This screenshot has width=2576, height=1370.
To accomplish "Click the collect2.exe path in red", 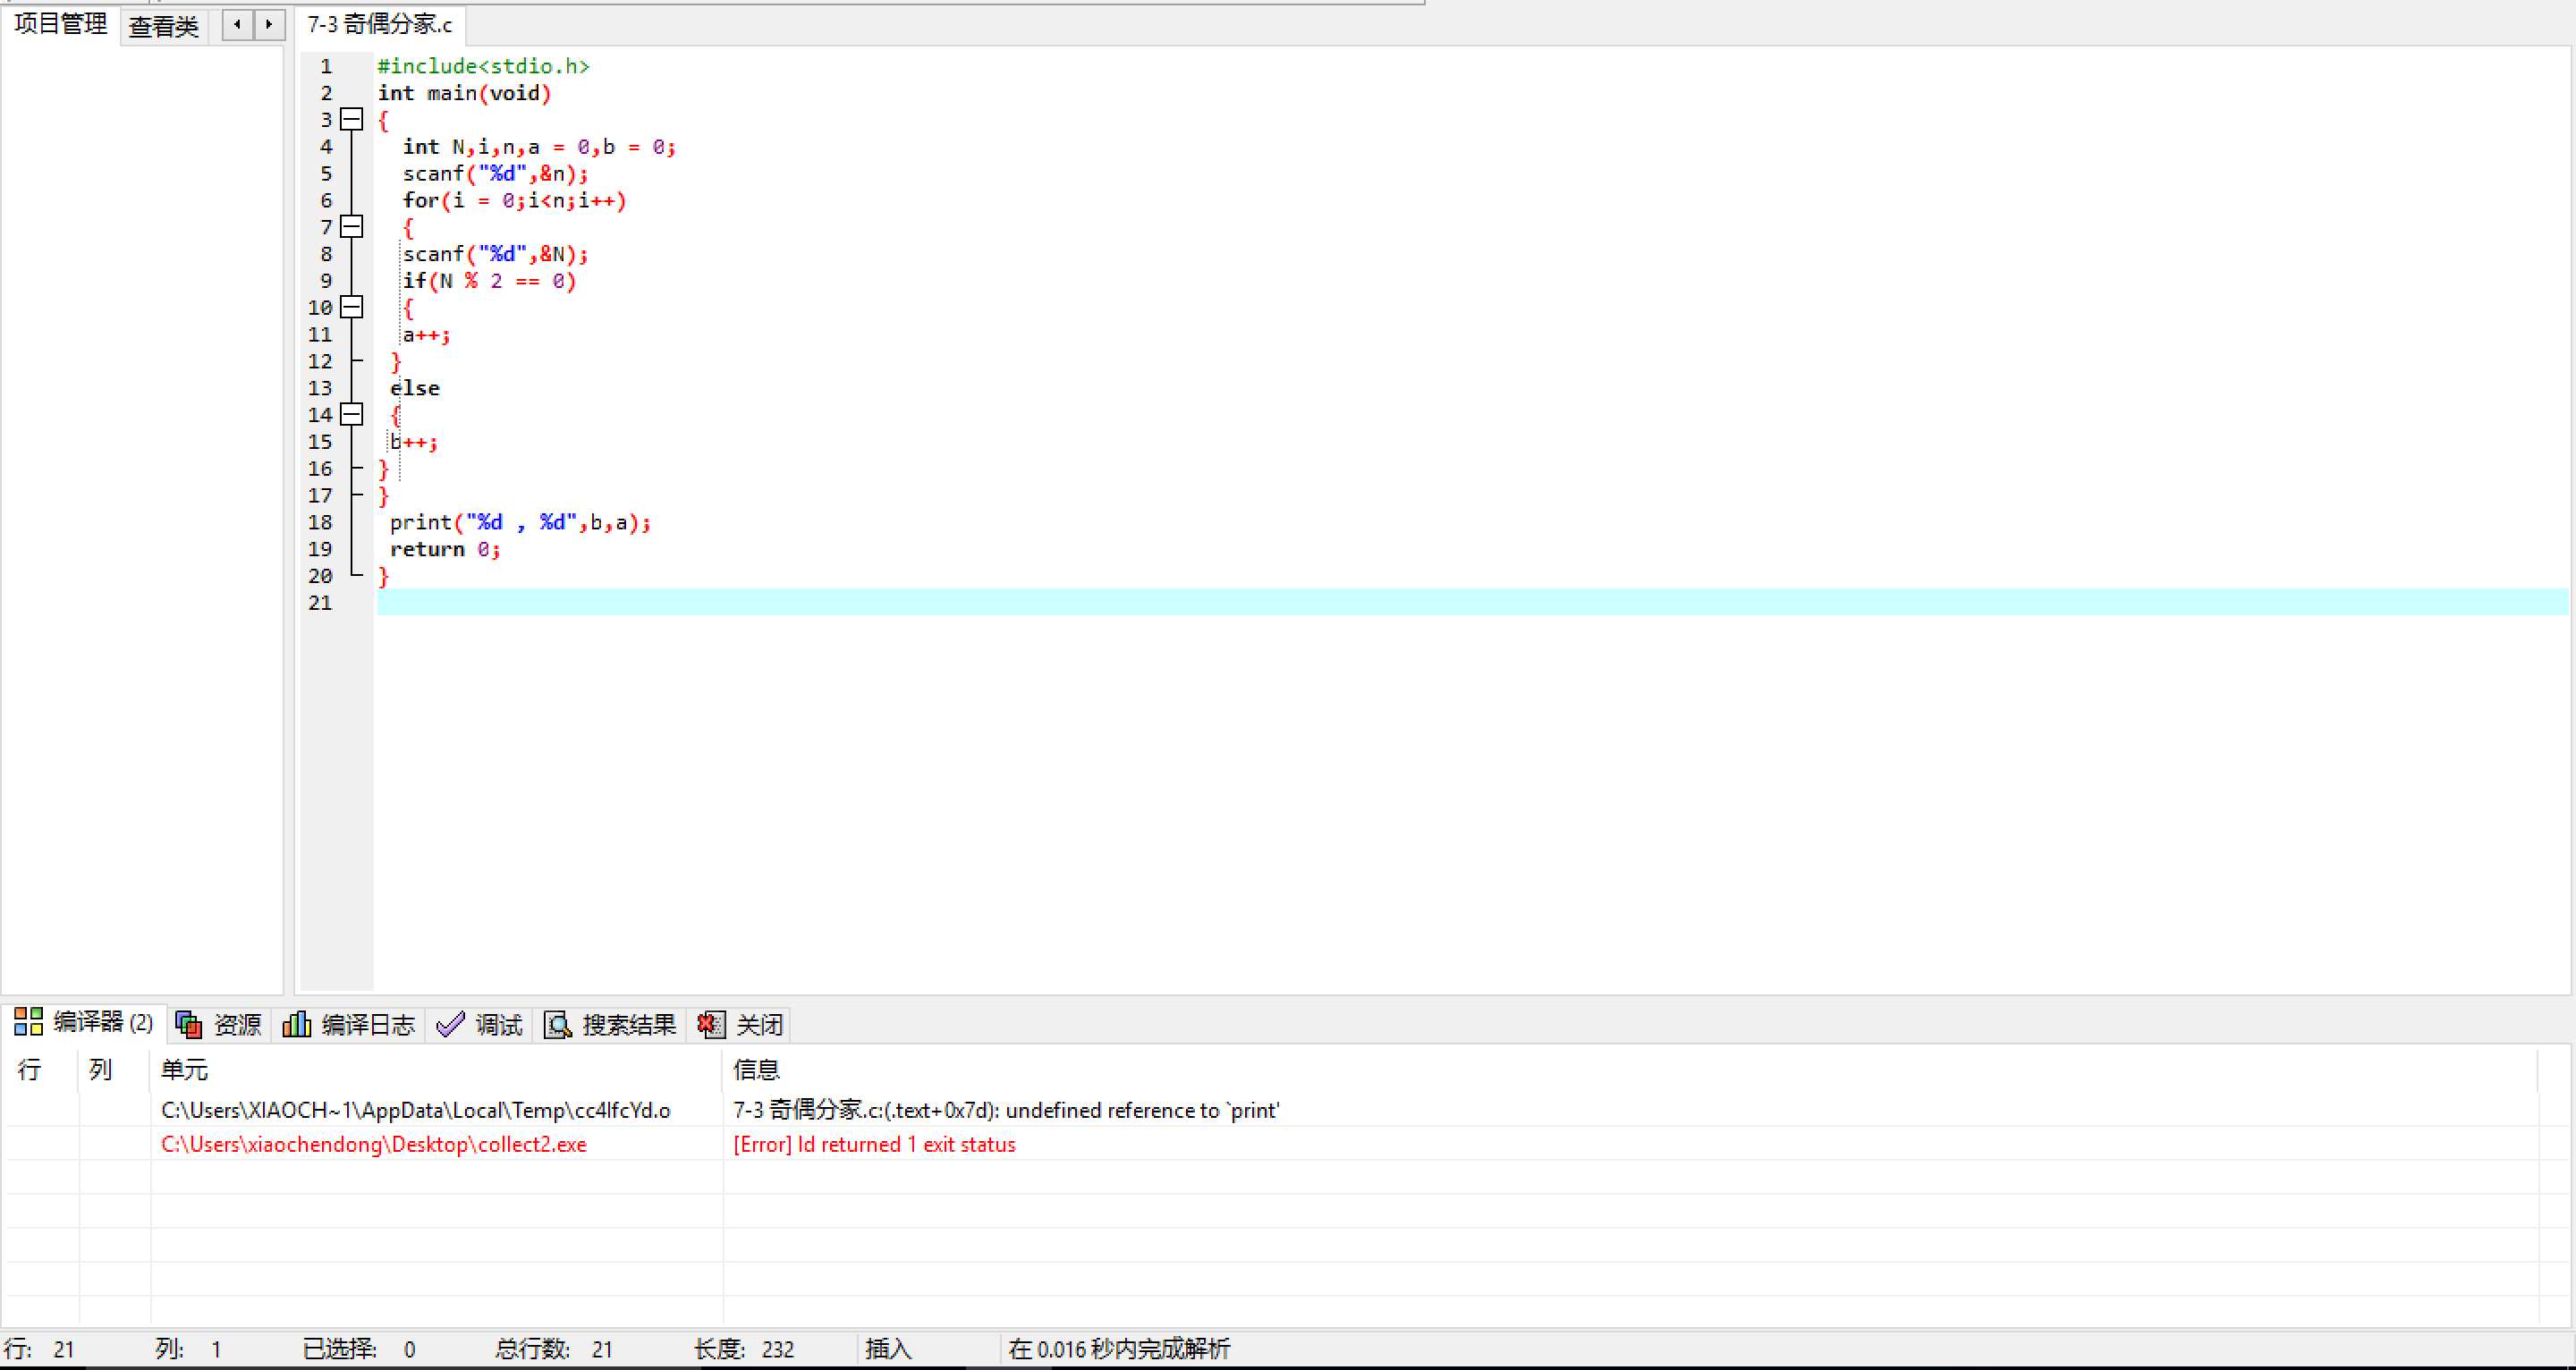I will [374, 1144].
